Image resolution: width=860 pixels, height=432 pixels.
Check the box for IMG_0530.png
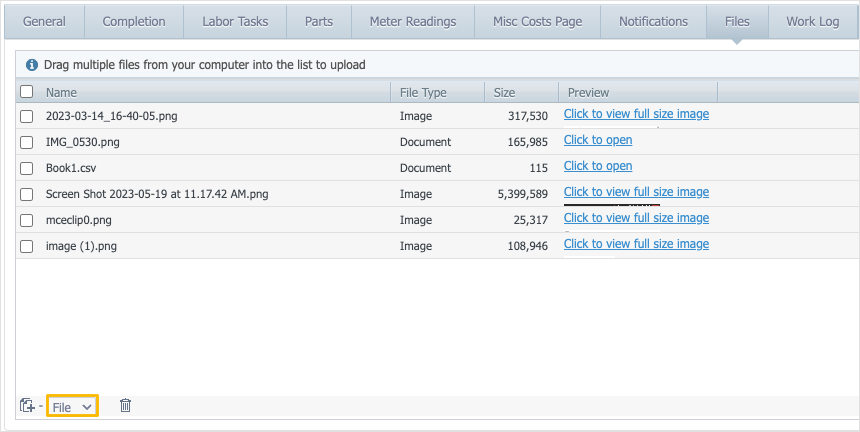[27, 142]
